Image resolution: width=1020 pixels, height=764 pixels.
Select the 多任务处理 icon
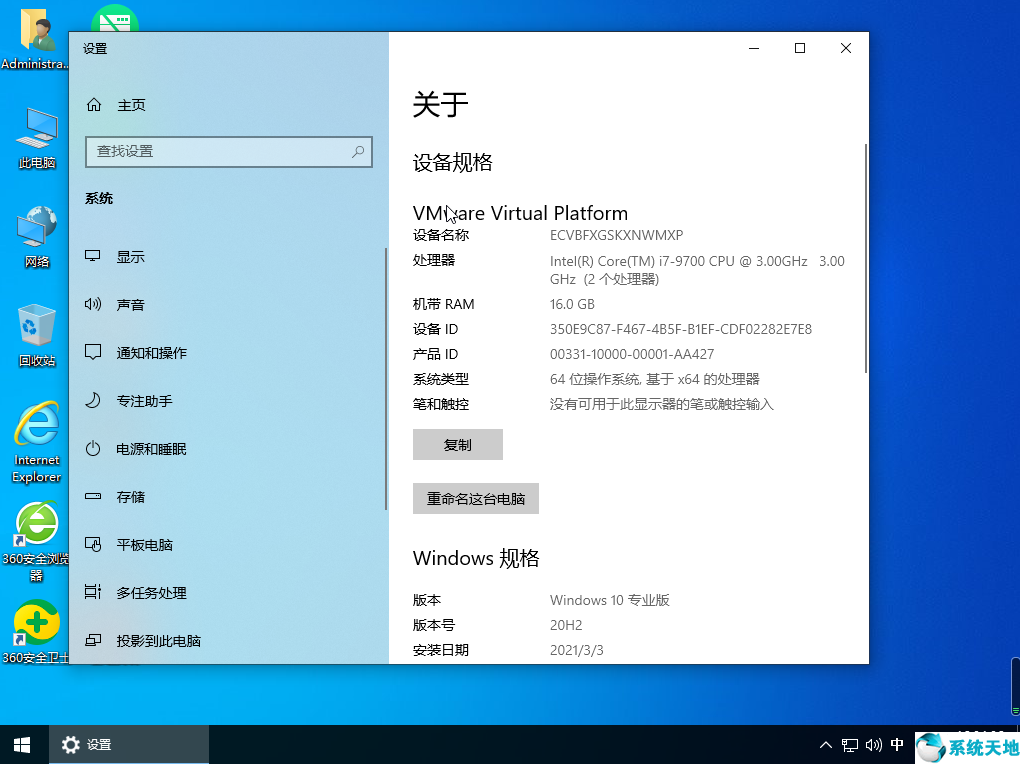coord(93,592)
